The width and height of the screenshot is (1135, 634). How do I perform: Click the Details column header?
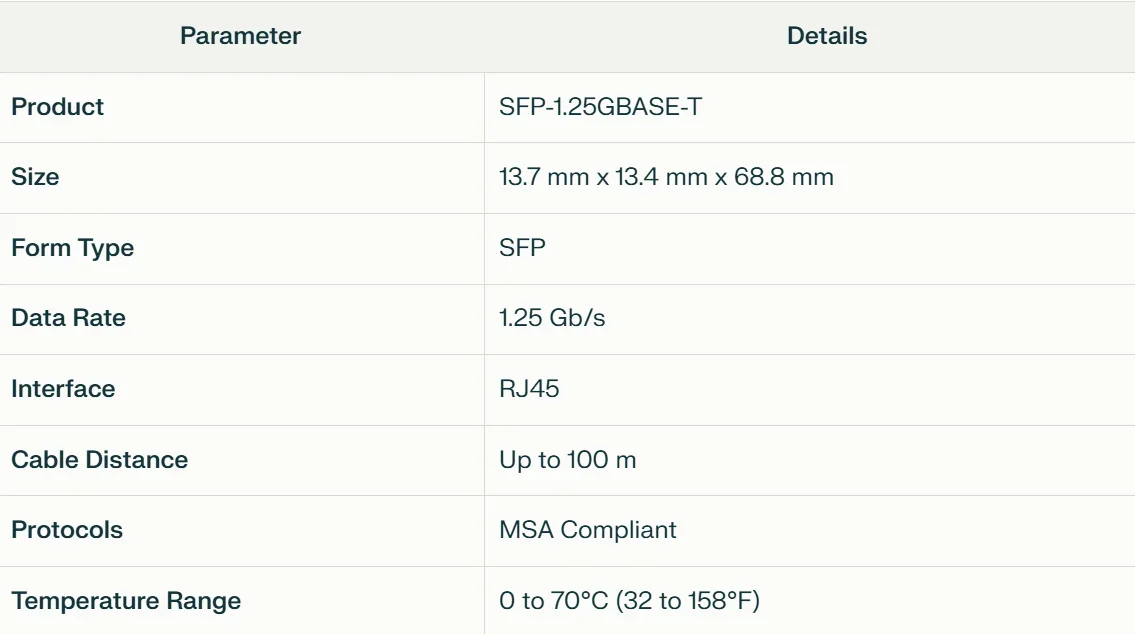coord(827,36)
